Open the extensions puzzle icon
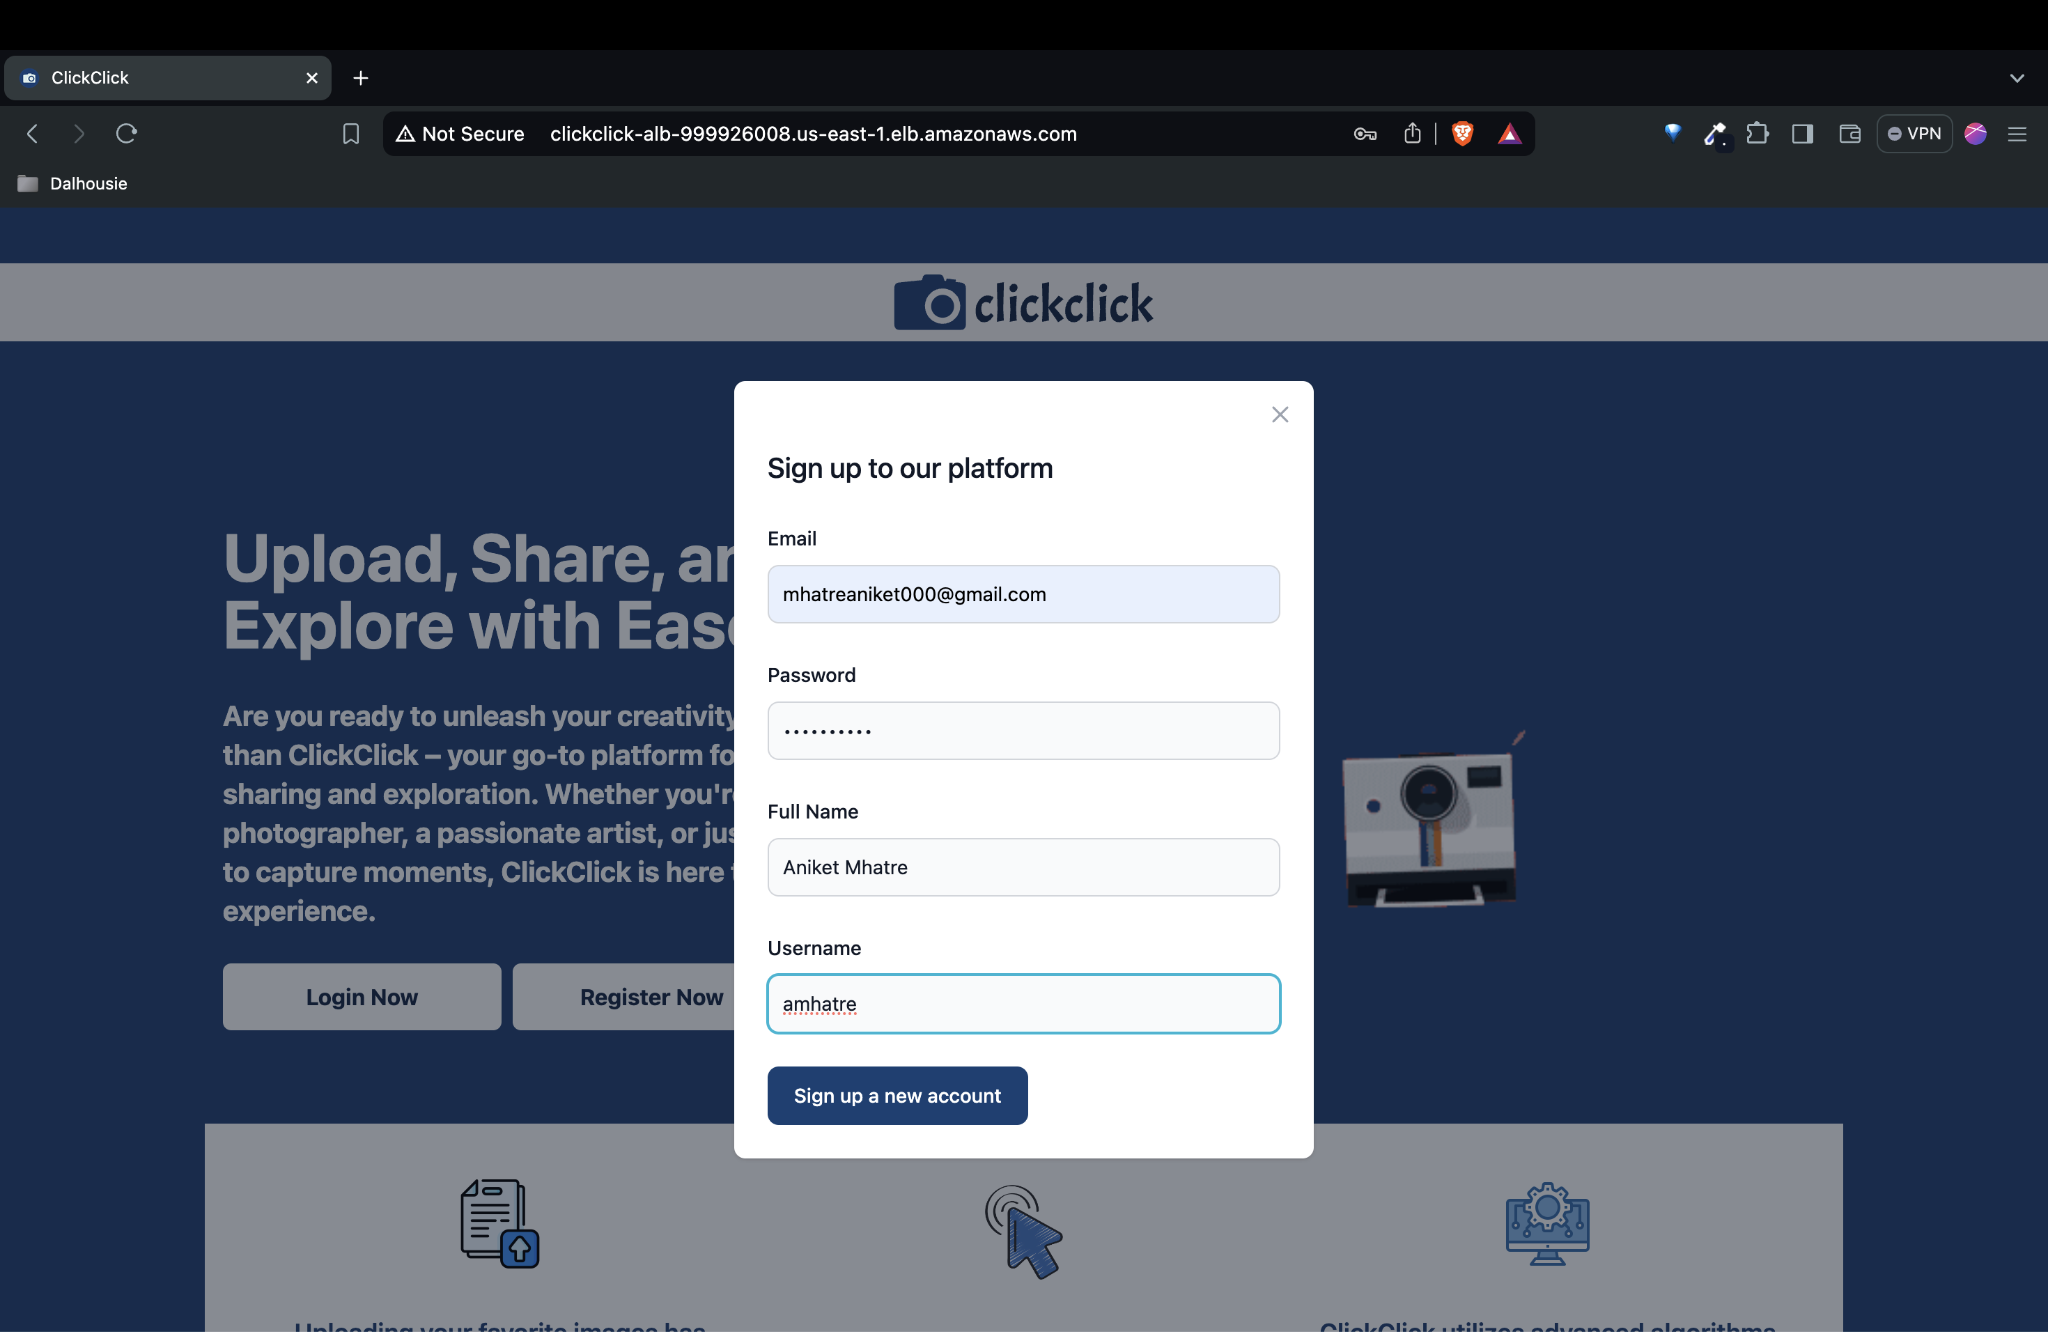This screenshot has width=2048, height=1332. click(1757, 134)
